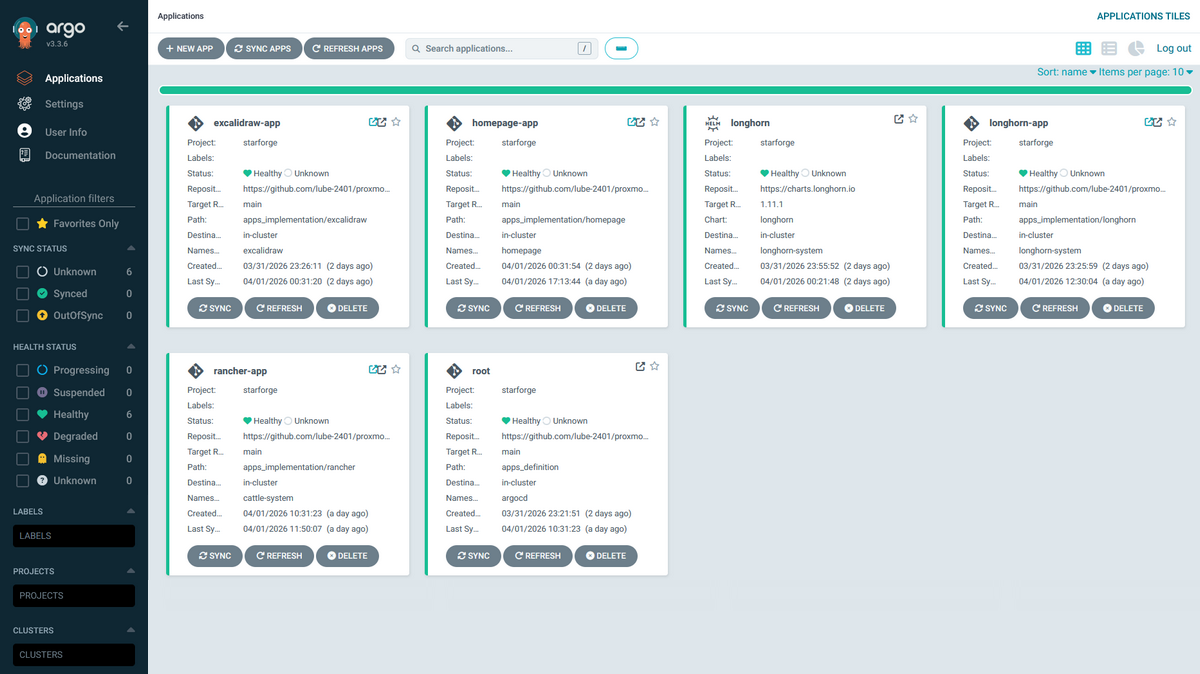Open the Sort: name dropdown
This screenshot has height=674, width=1200.
pyautogui.click(x=1067, y=72)
